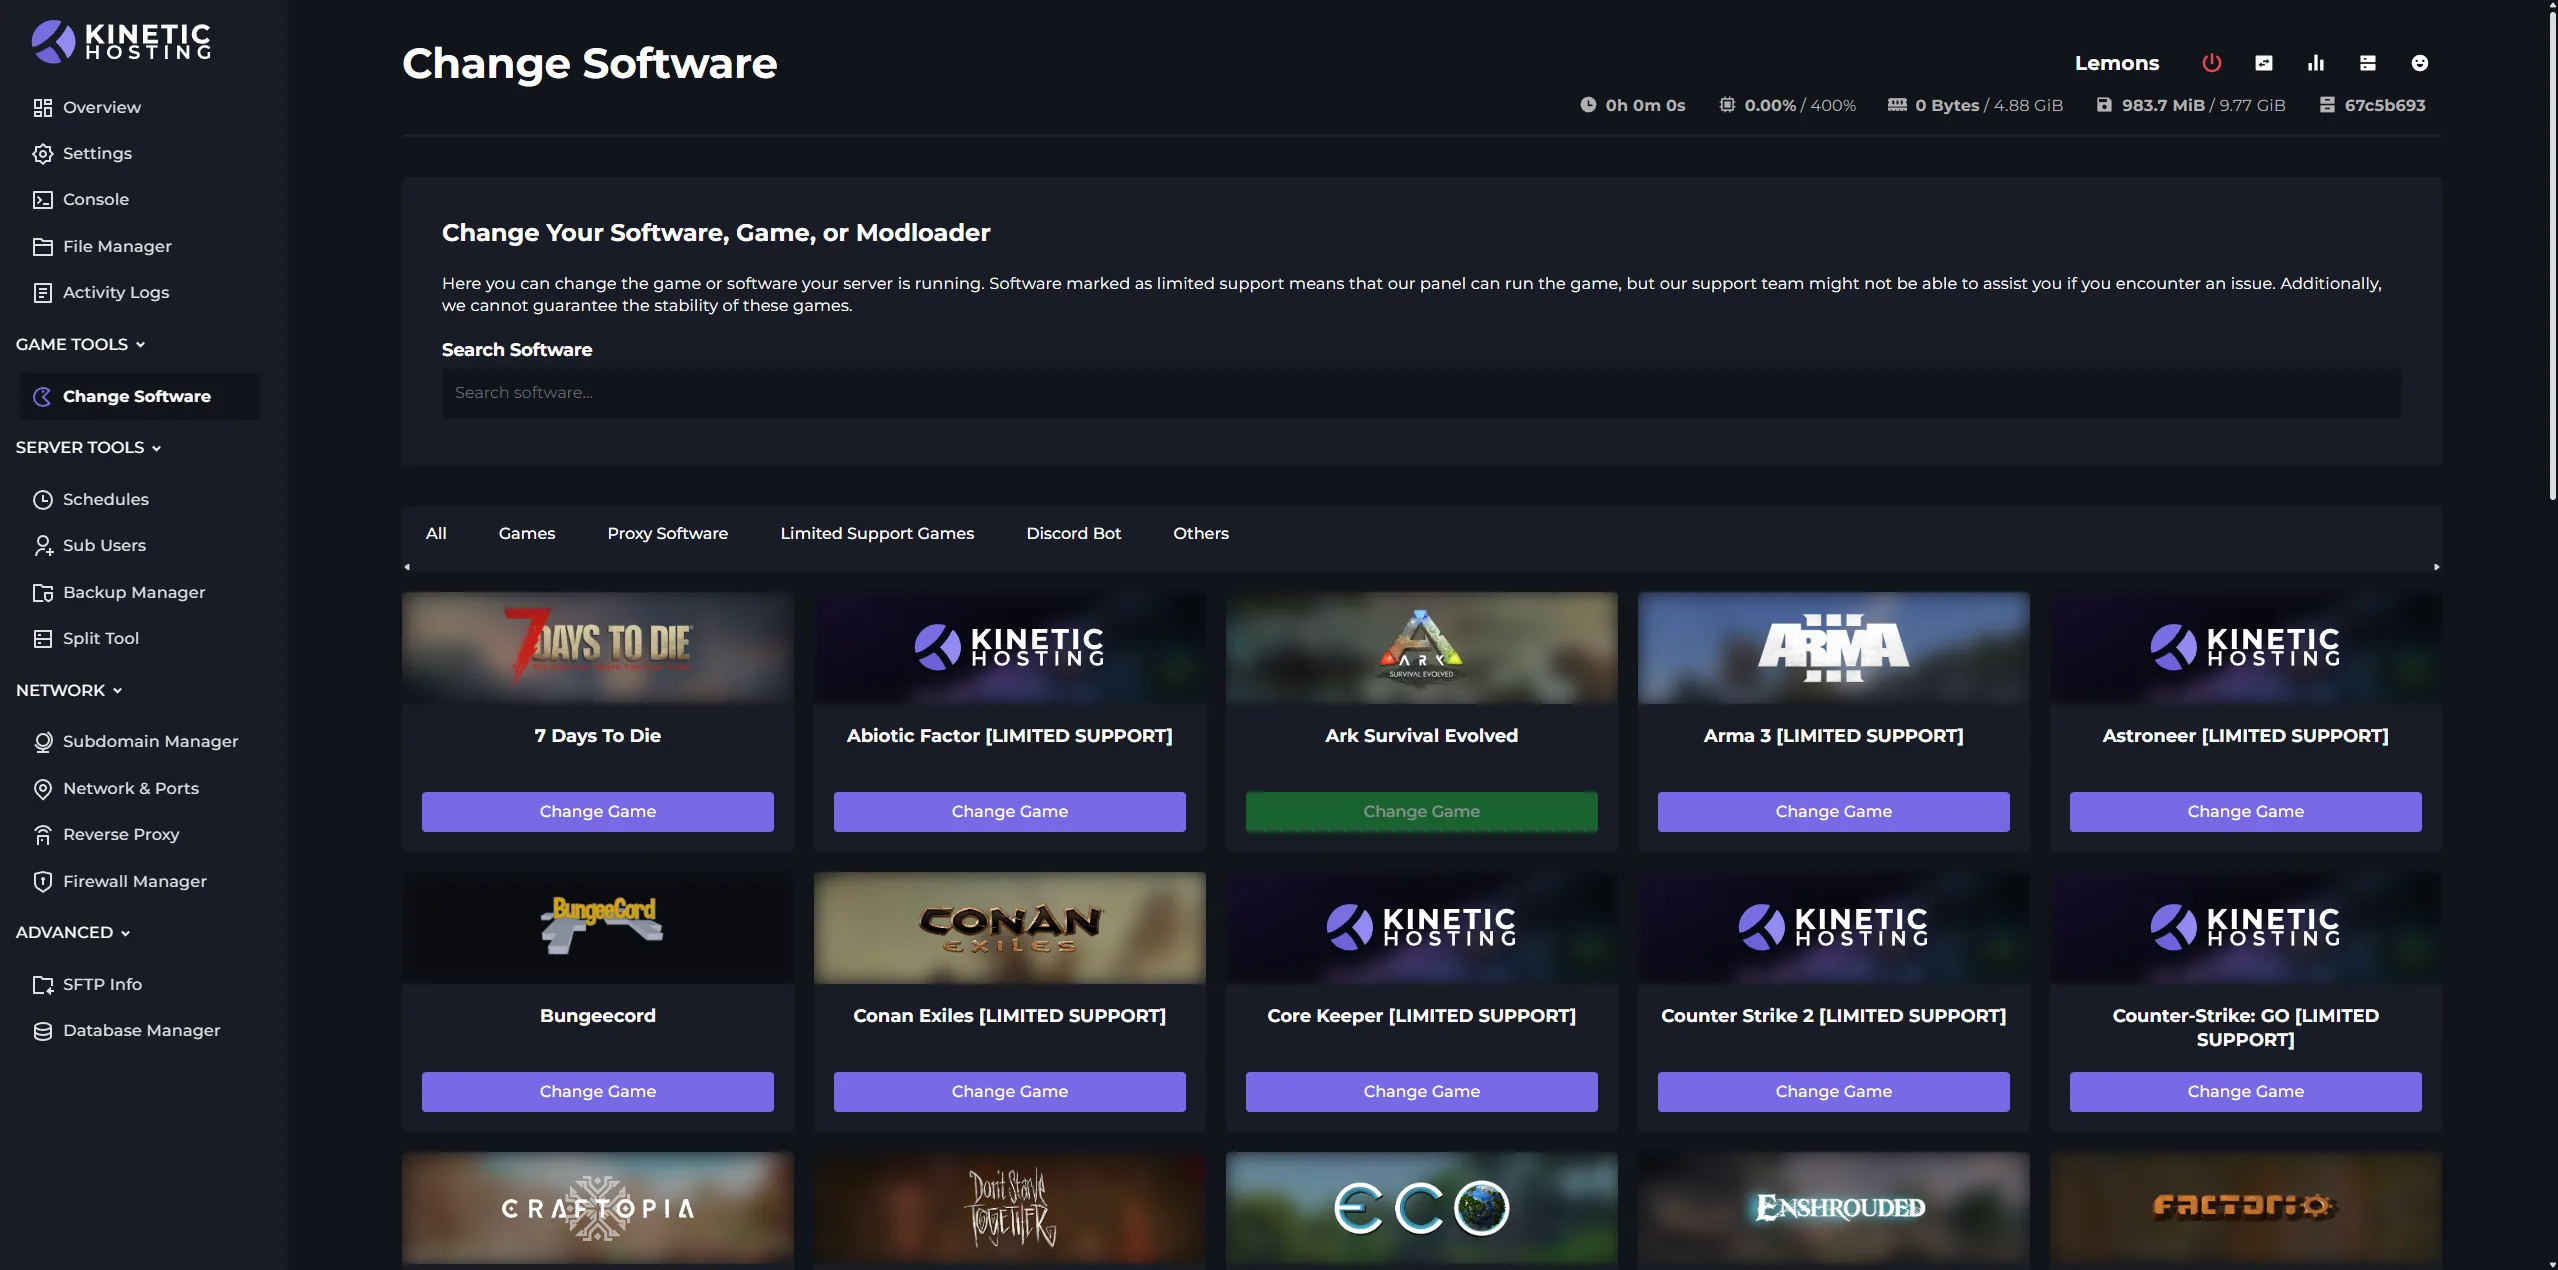Select the Console icon in the sidebar
This screenshot has height=1270, width=2558.
coord(43,199)
